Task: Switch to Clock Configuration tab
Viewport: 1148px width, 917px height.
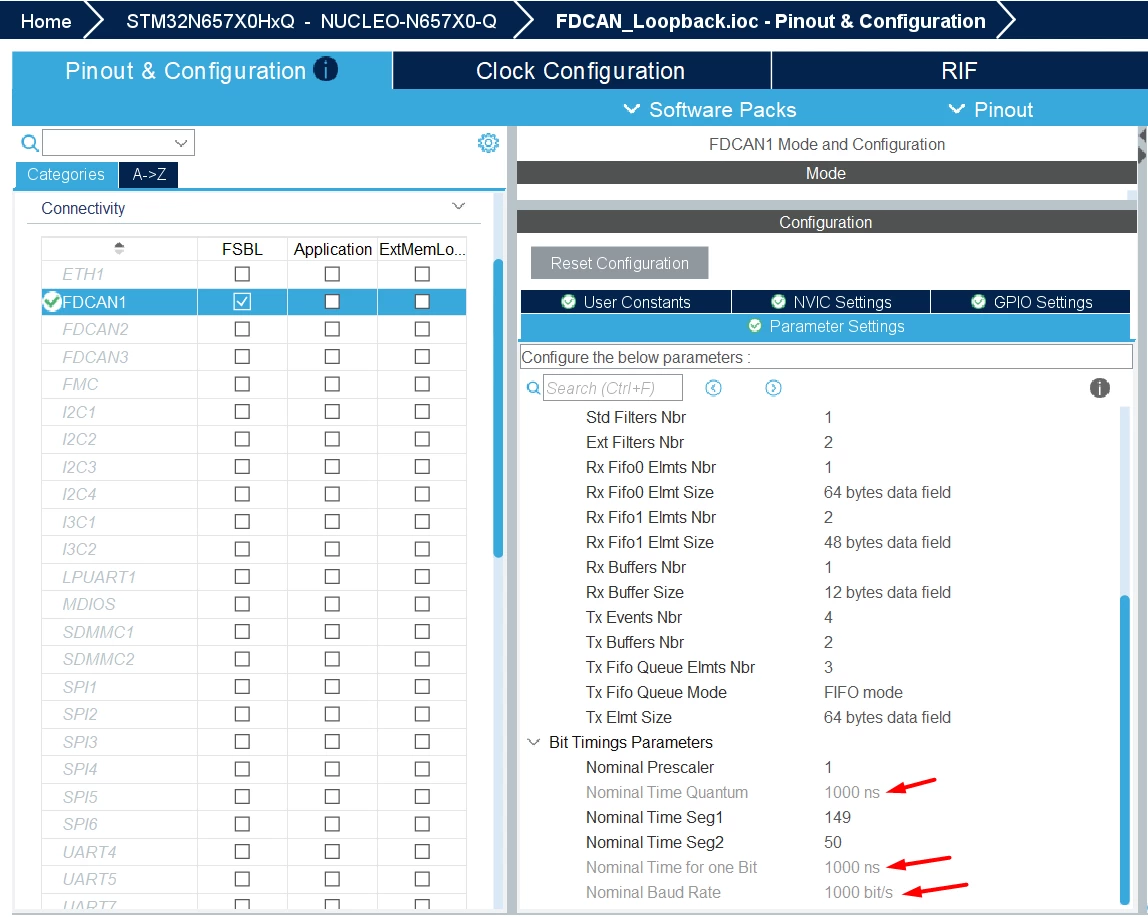Action: pos(581,70)
